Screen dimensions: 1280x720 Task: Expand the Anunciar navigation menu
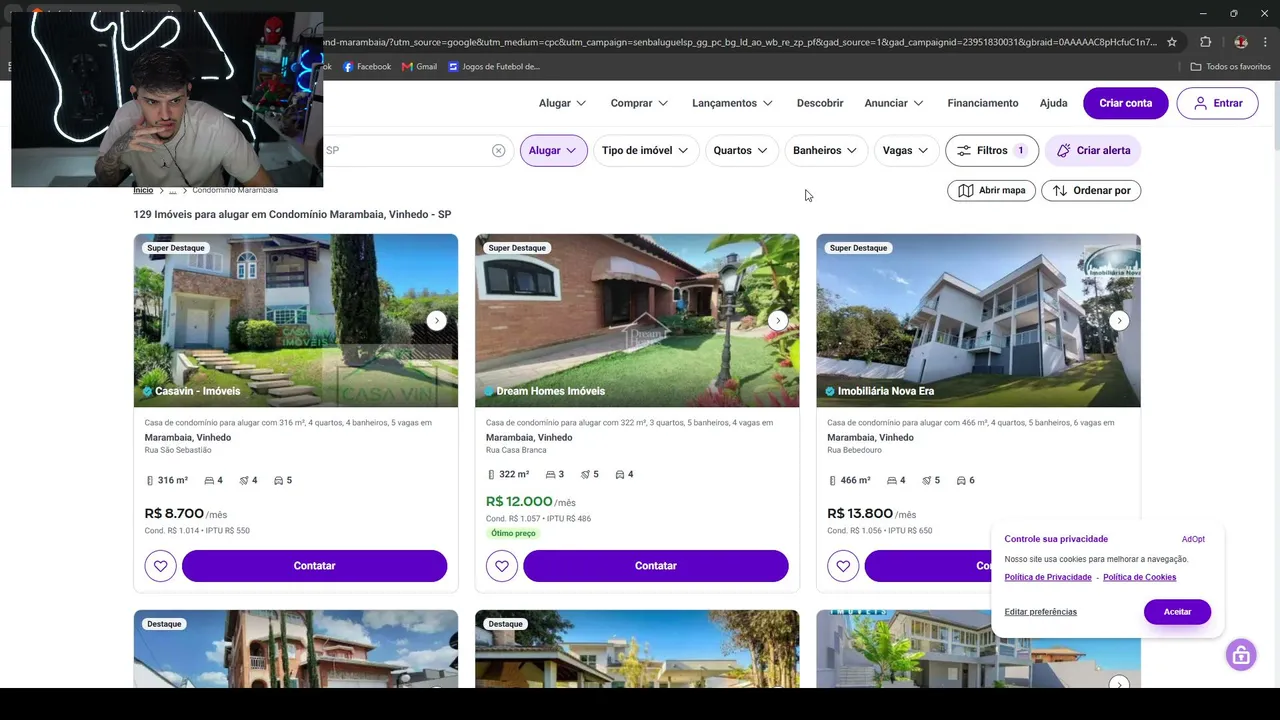(894, 103)
